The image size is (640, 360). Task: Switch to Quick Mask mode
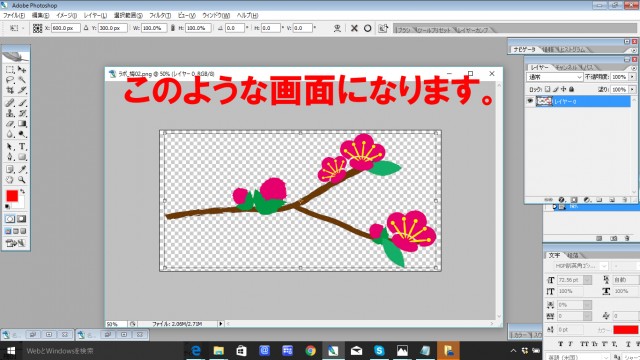click(22, 219)
